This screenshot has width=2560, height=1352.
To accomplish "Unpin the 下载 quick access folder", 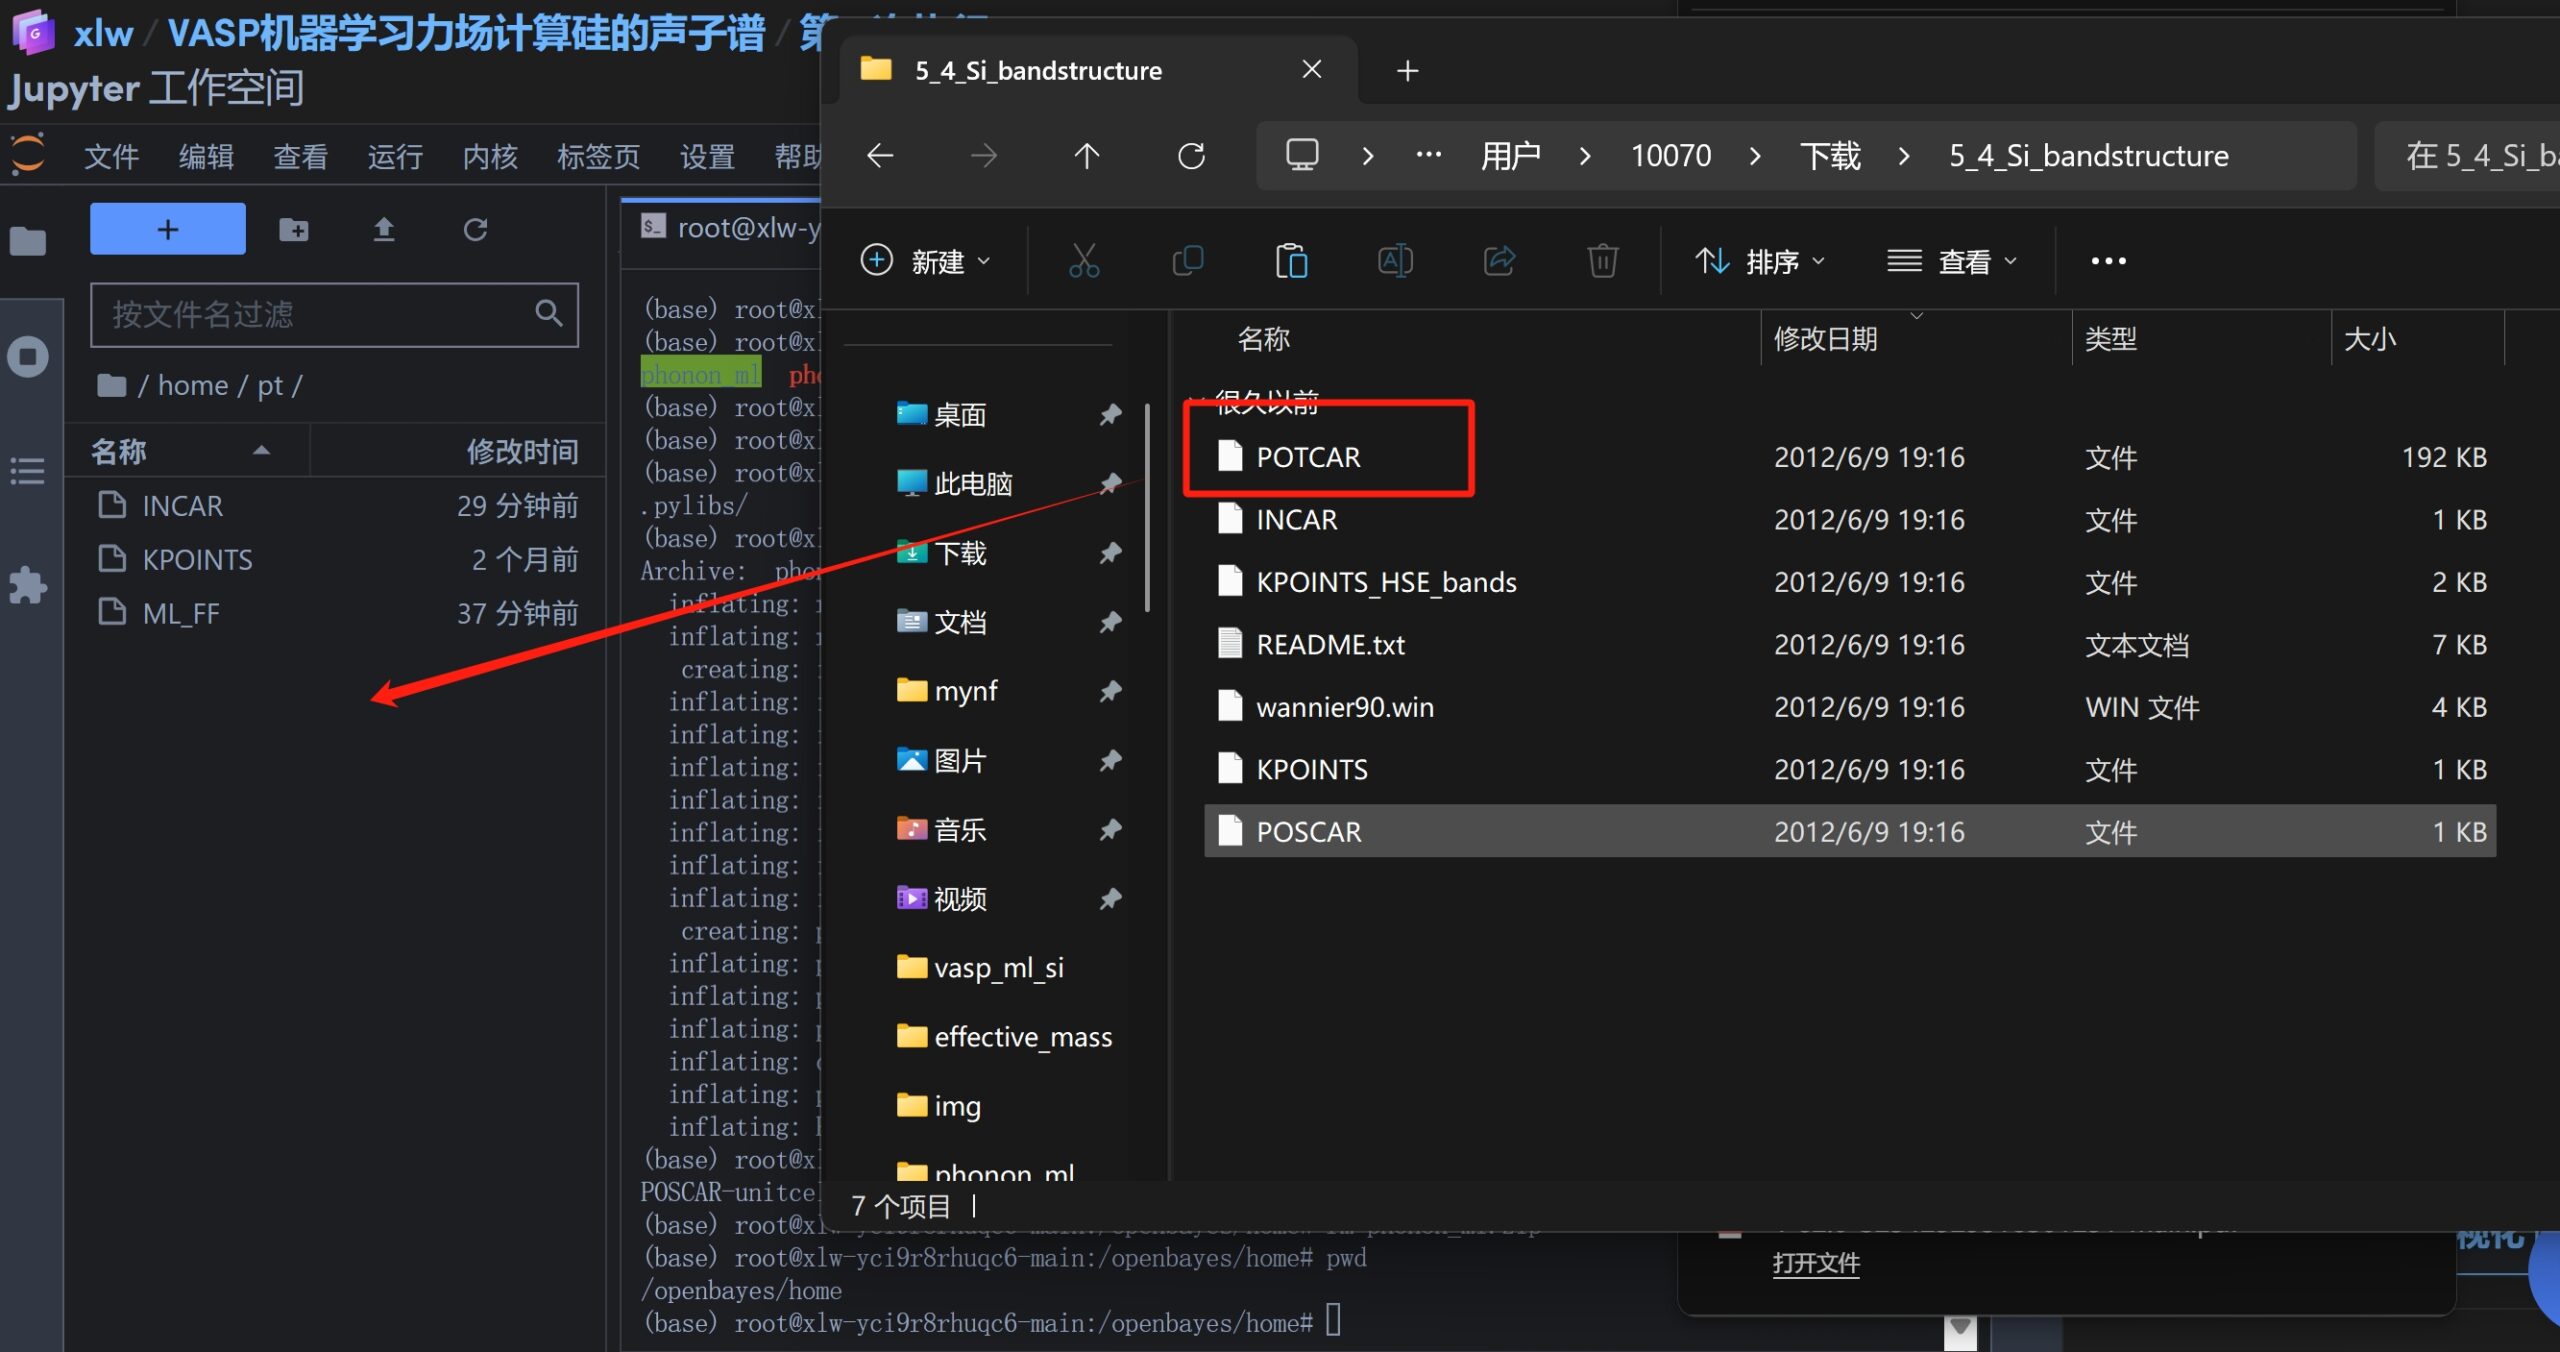I will (x=1110, y=553).
